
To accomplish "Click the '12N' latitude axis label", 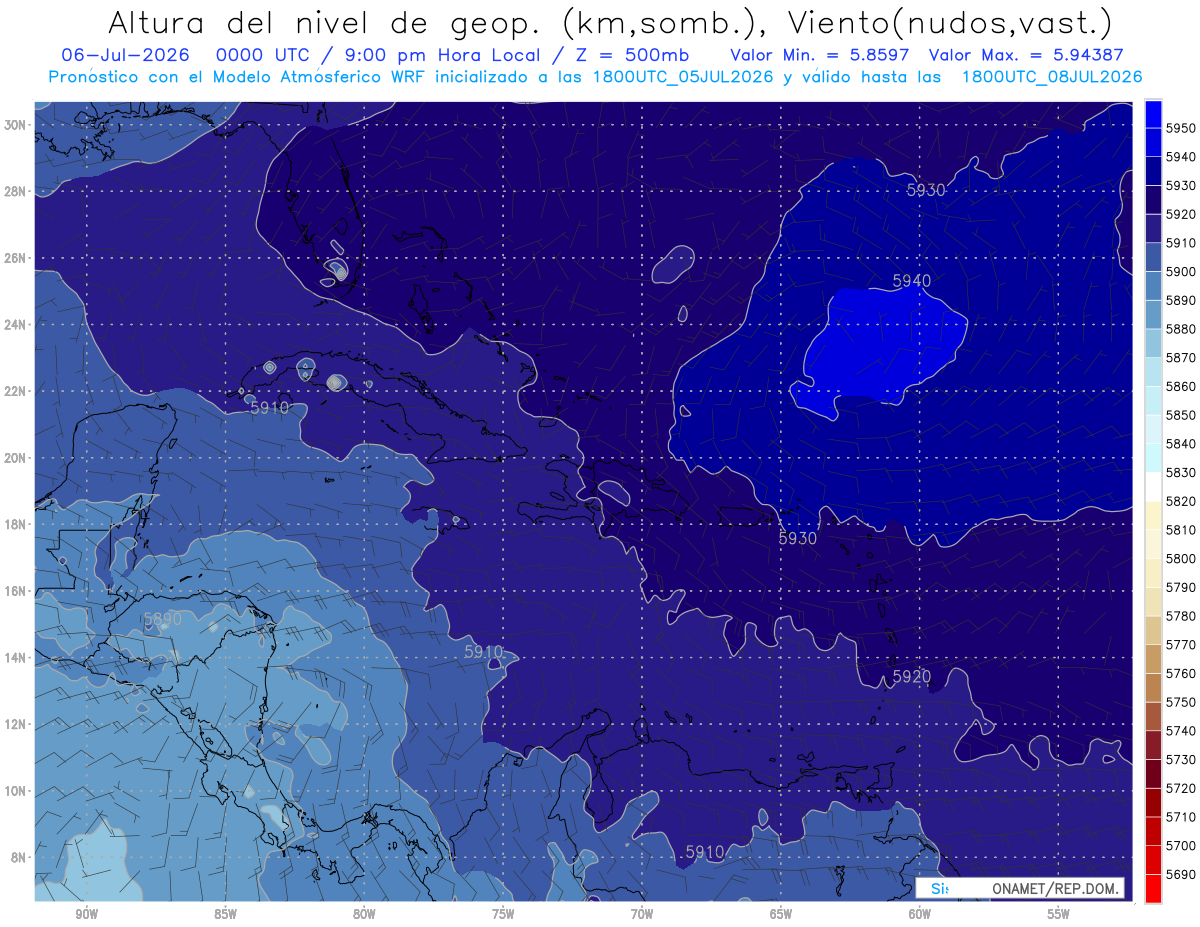I will pyautogui.click(x=15, y=724).
